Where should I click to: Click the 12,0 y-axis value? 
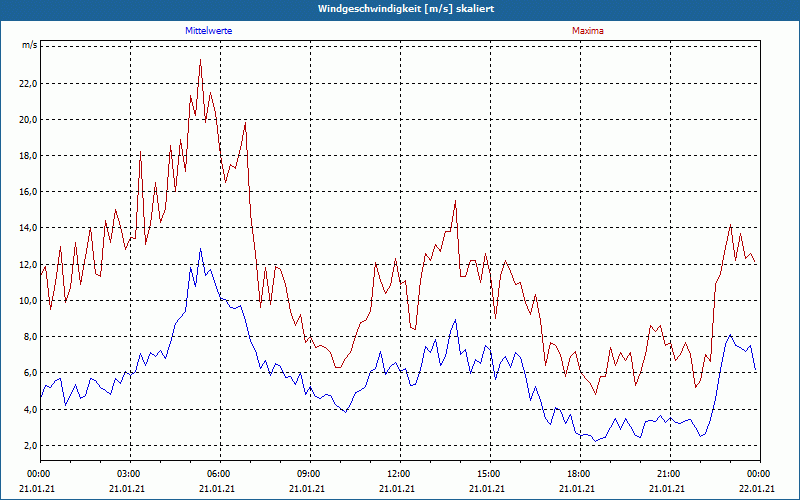pyautogui.click(x=29, y=264)
